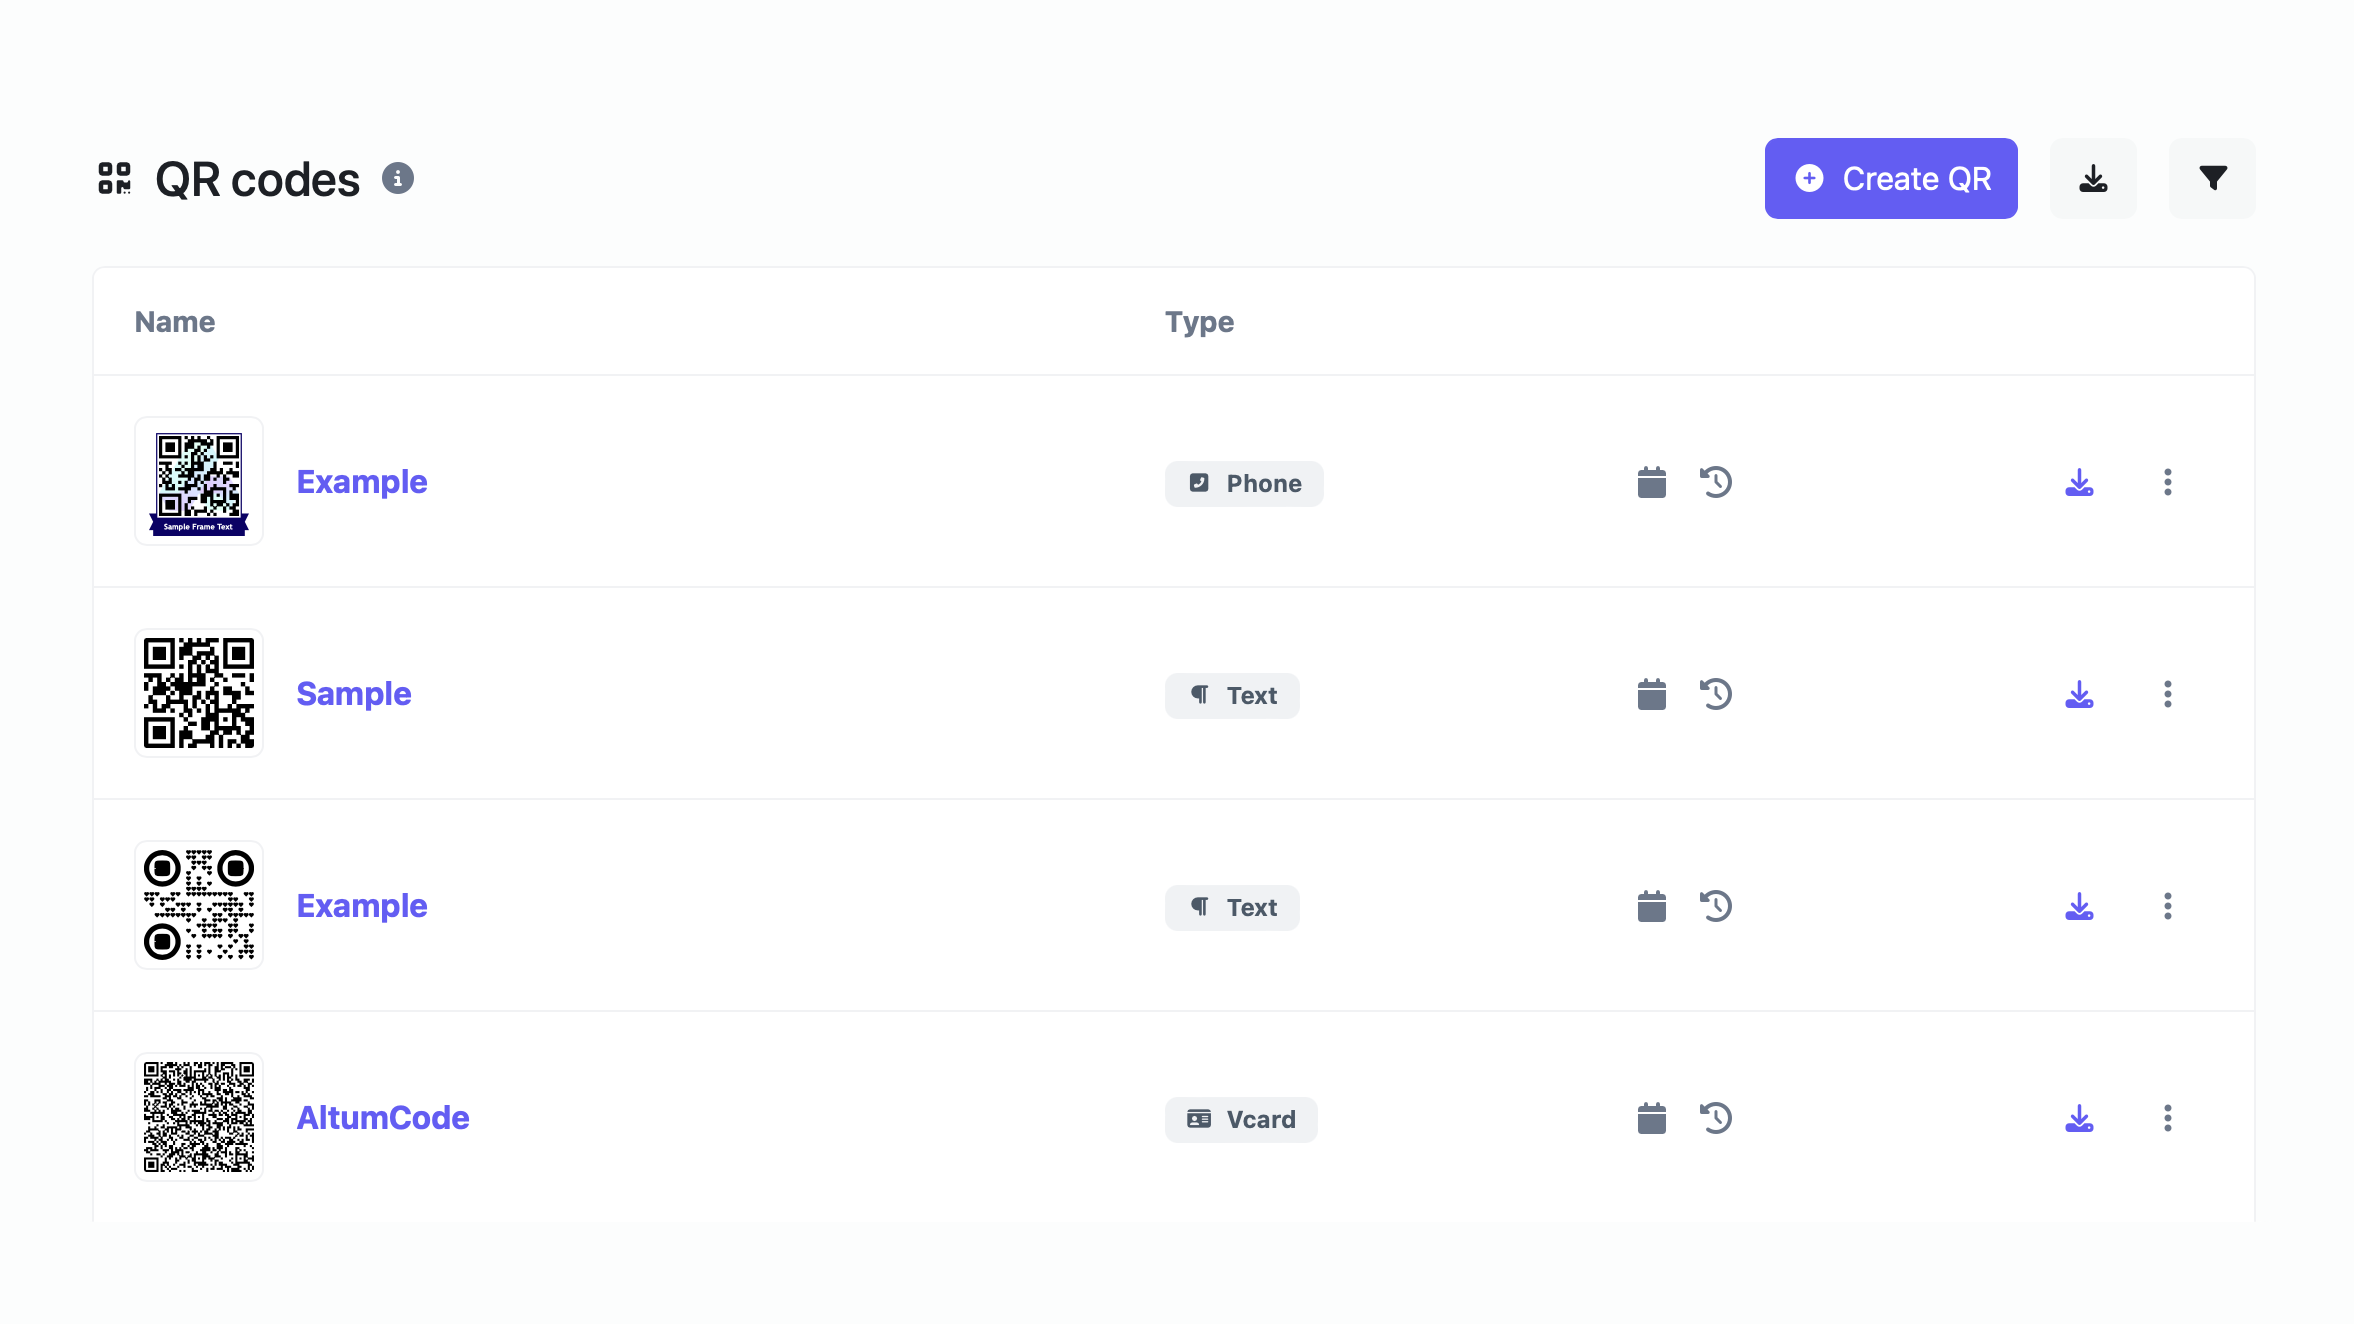This screenshot has width=2354, height=1324.
Task: Download the Sample QR code
Action: [x=2079, y=695]
